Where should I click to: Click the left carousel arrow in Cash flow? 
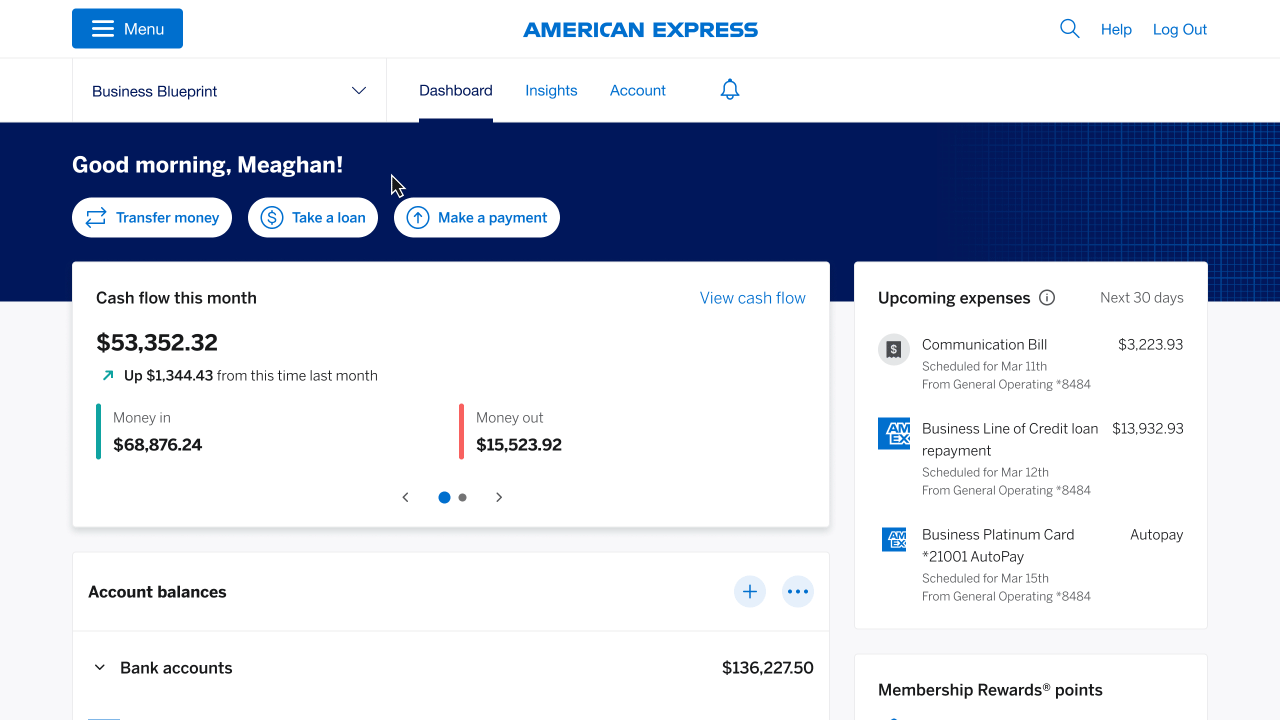(405, 497)
